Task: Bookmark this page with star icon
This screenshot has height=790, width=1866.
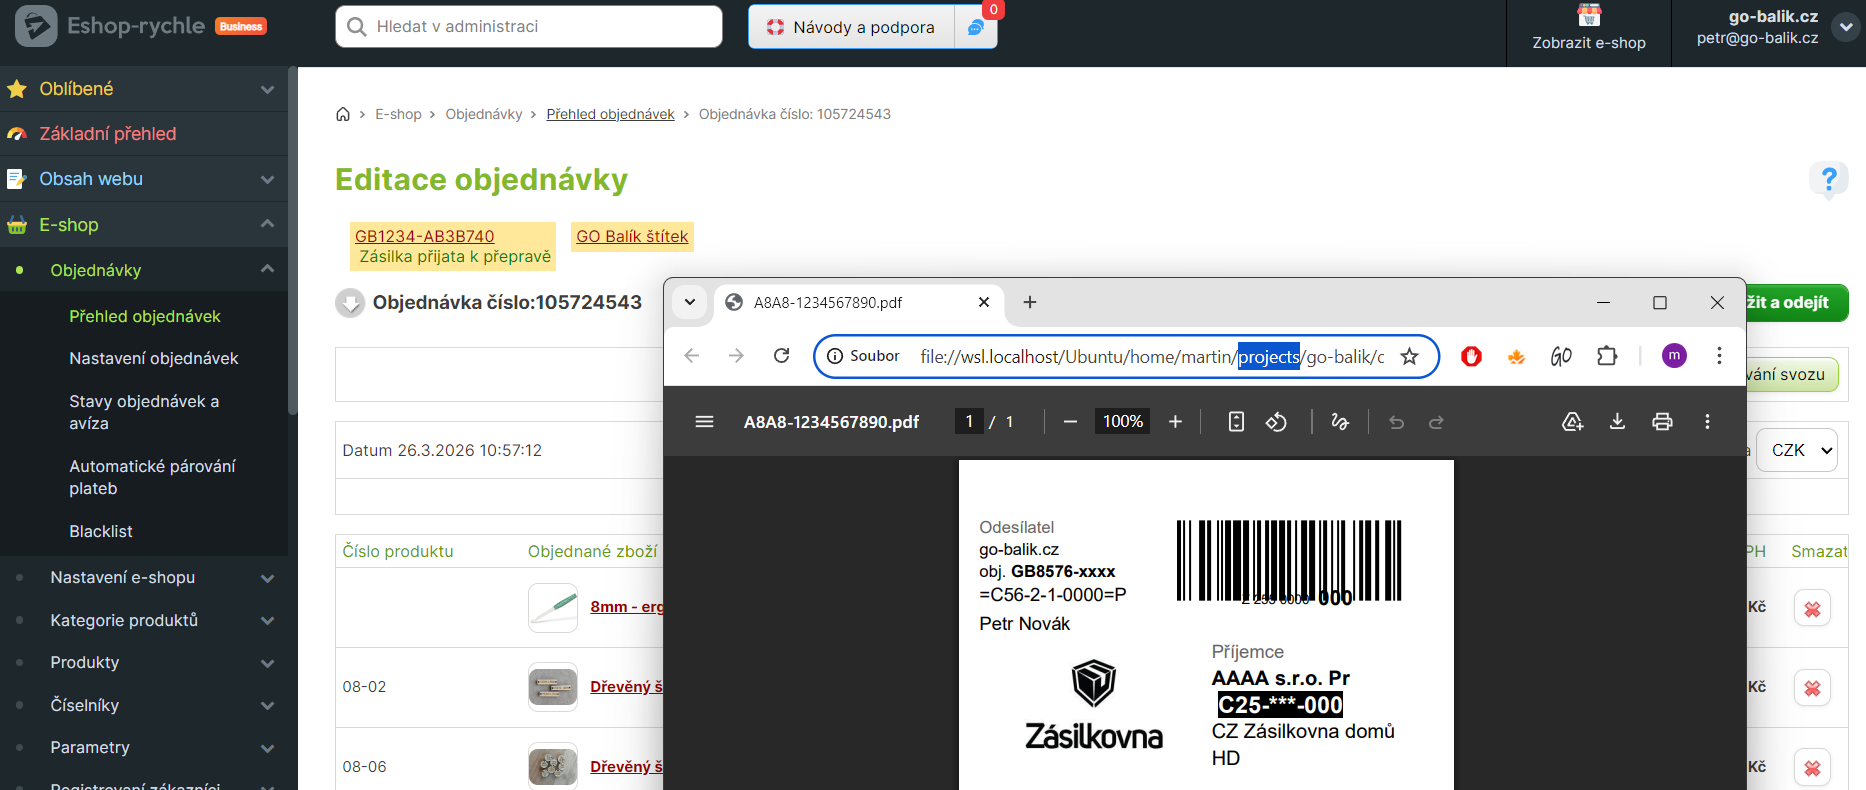Action: click(x=1409, y=357)
